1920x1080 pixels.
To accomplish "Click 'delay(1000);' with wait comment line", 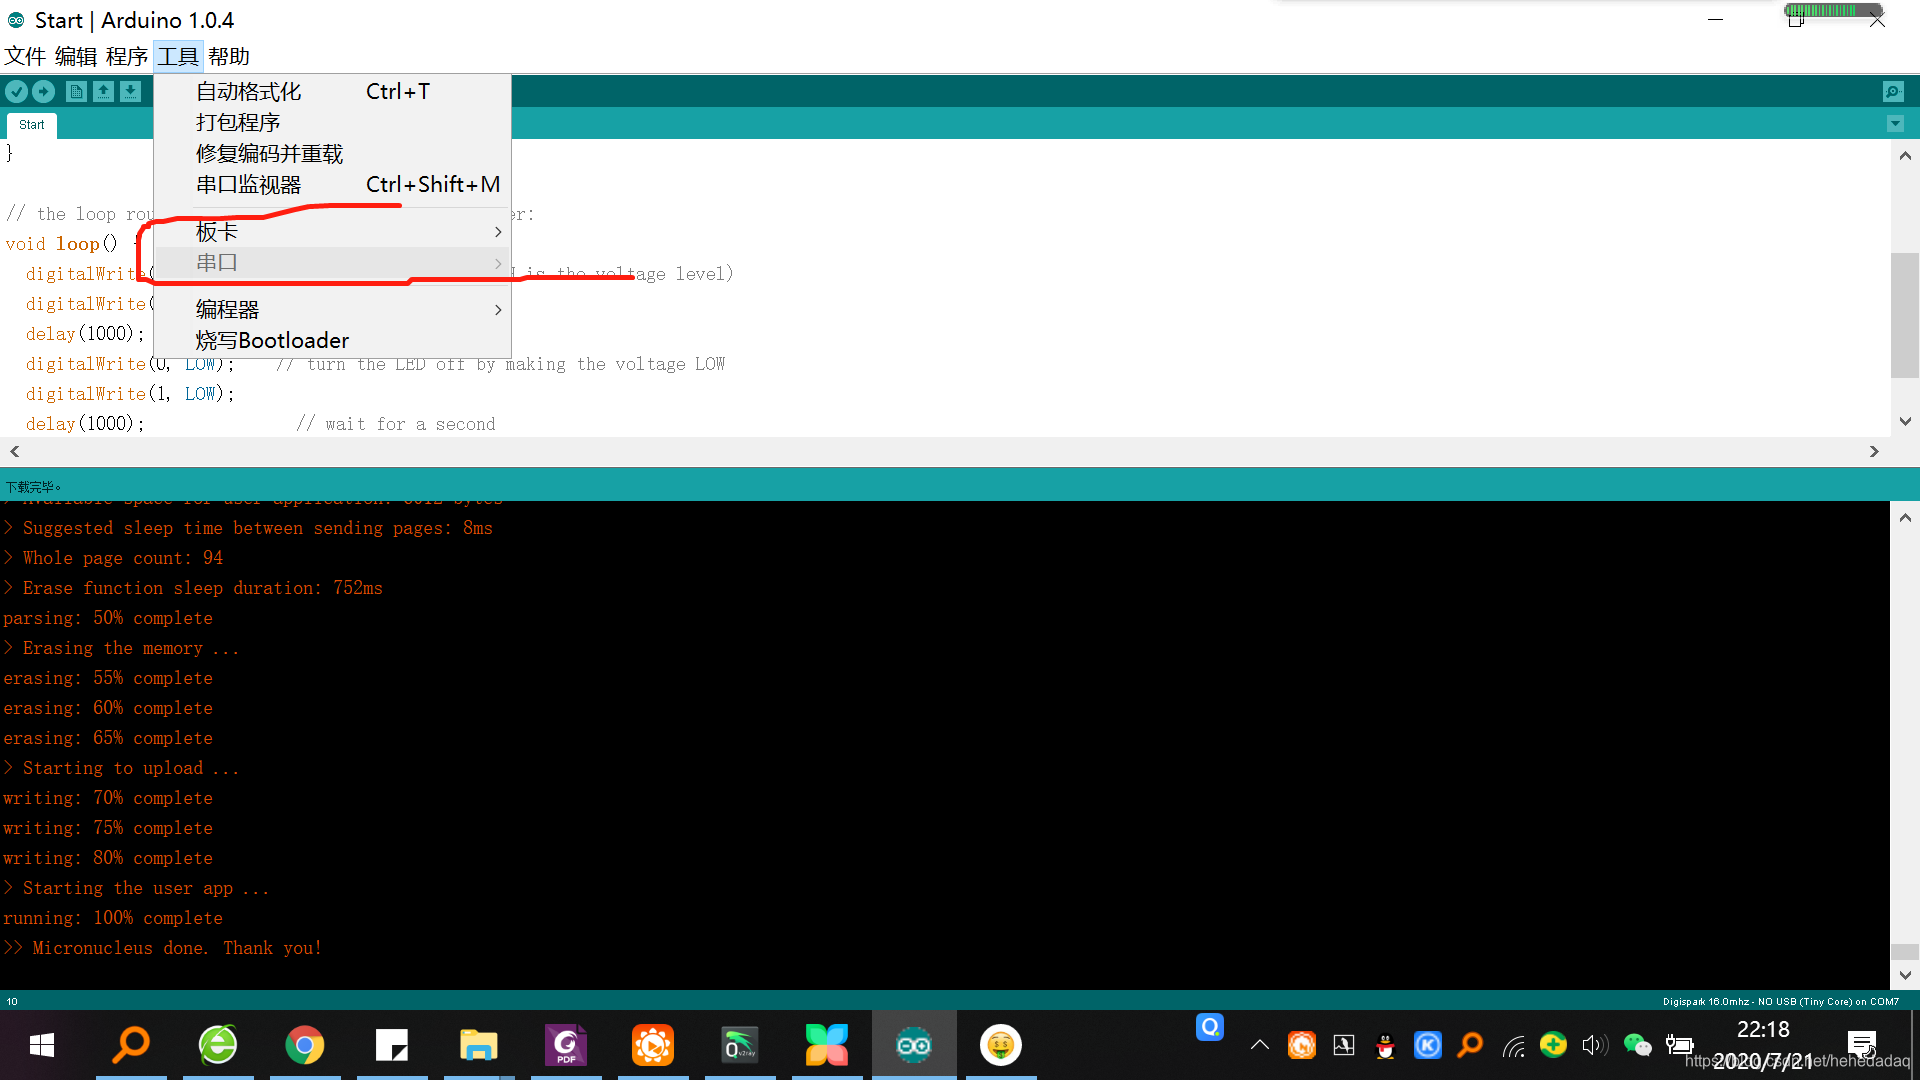I will pos(261,424).
